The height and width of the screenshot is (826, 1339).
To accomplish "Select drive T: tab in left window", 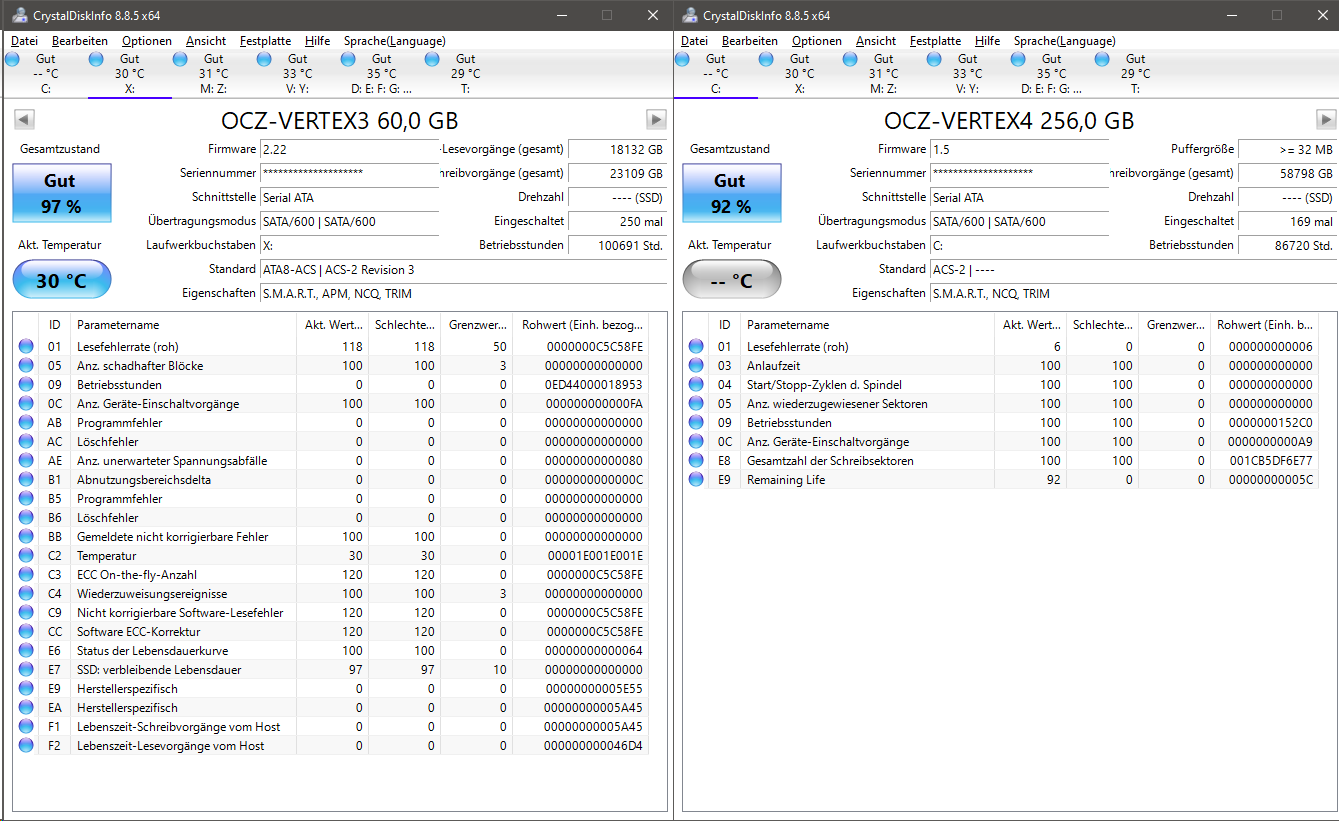I will click(466, 74).
